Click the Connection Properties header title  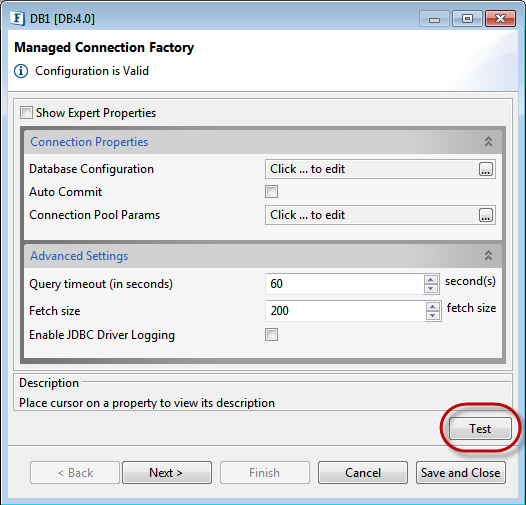pyautogui.click(x=89, y=142)
